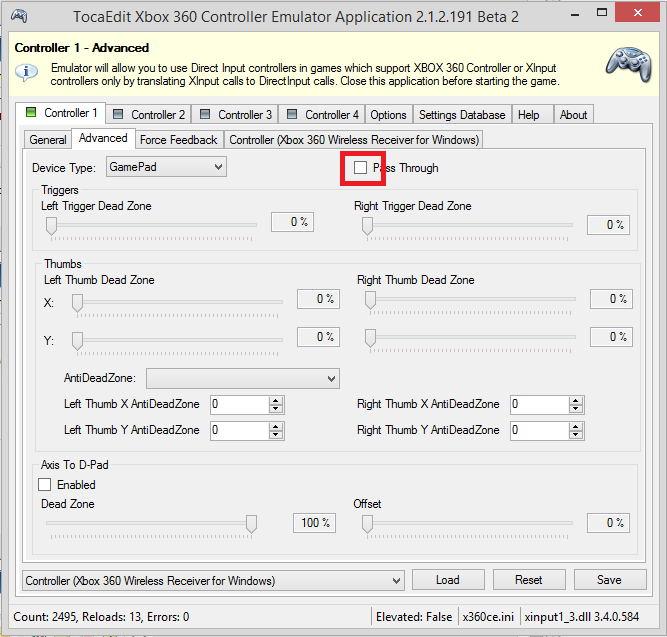This screenshot has width=667, height=637.
Task: Open the bottom controller selection dropdown
Action: (x=213, y=581)
